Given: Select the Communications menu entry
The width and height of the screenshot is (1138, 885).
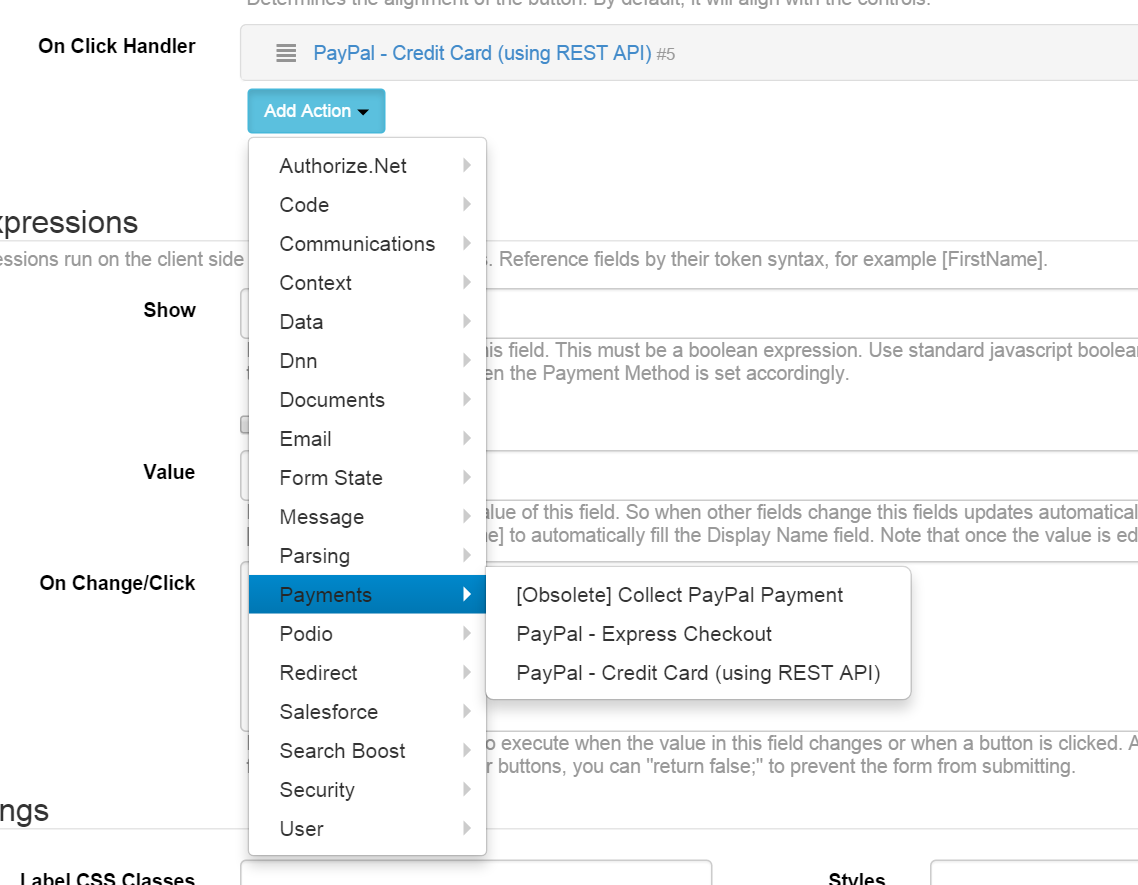Looking at the screenshot, I should (x=357, y=244).
